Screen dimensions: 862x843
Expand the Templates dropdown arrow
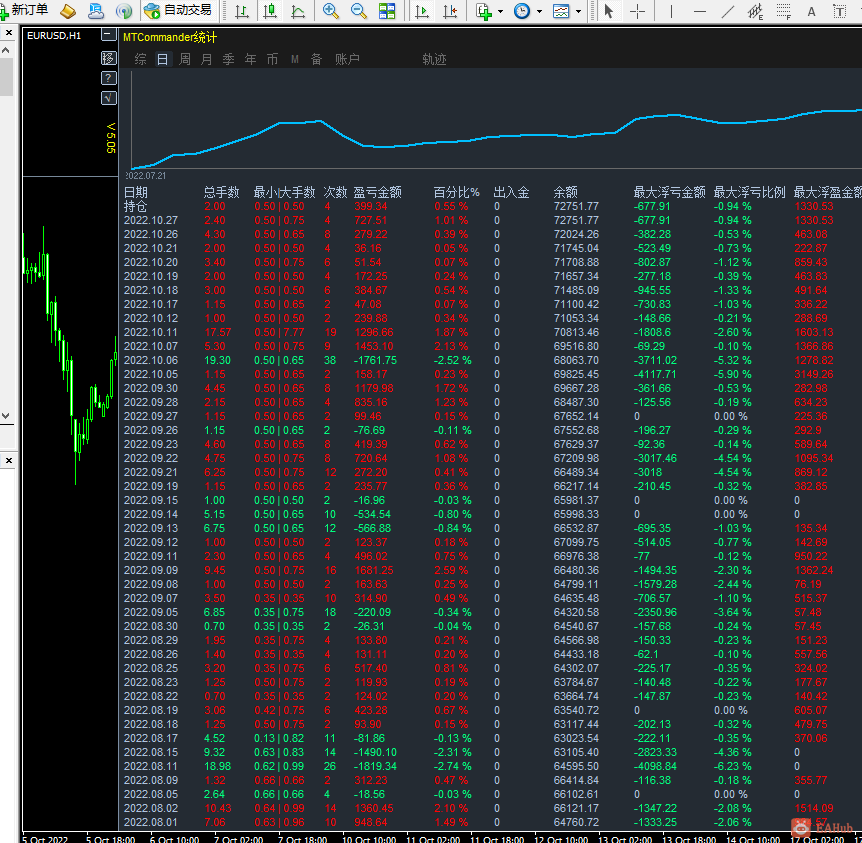tap(578, 12)
